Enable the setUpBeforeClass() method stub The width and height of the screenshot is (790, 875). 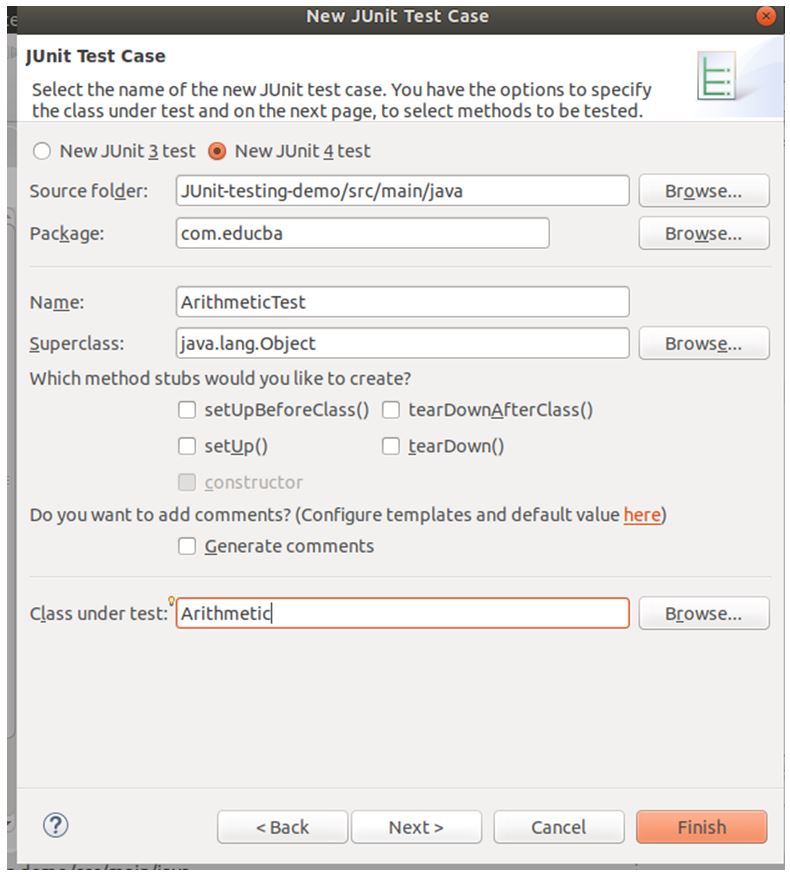click(186, 410)
